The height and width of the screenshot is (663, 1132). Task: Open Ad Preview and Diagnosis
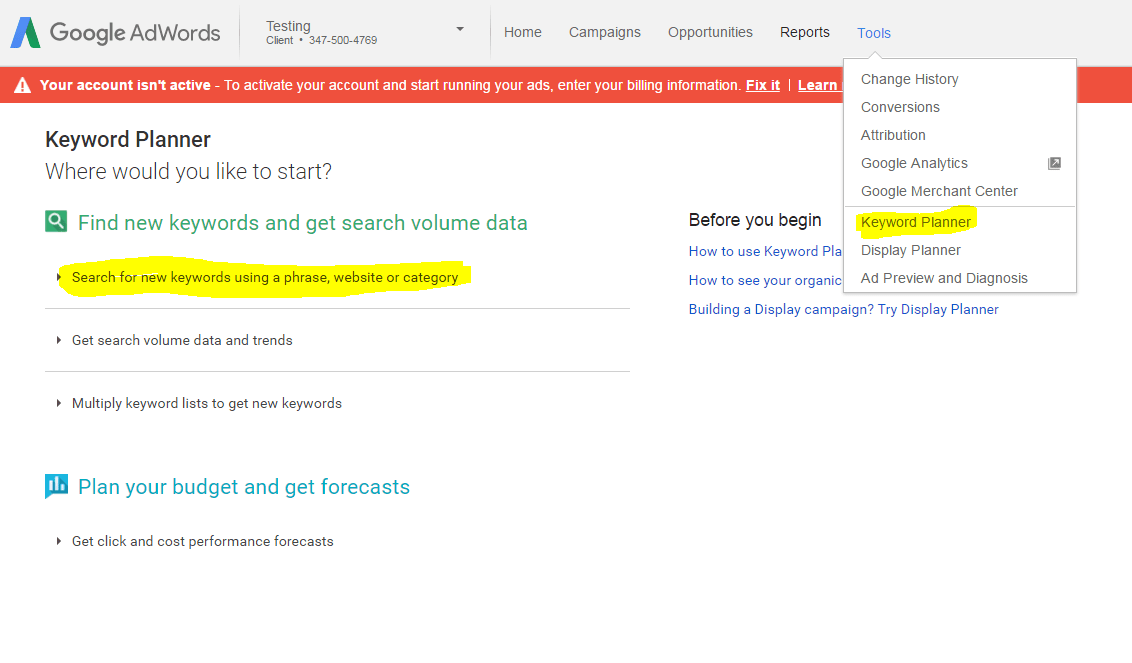(x=944, y=279)
